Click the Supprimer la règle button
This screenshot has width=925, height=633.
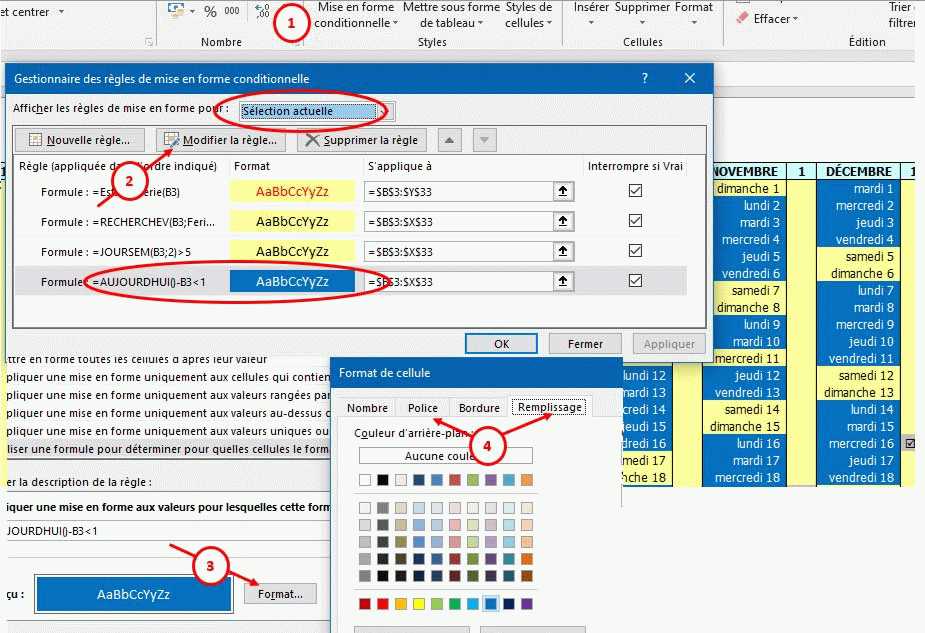coord(363,140)
